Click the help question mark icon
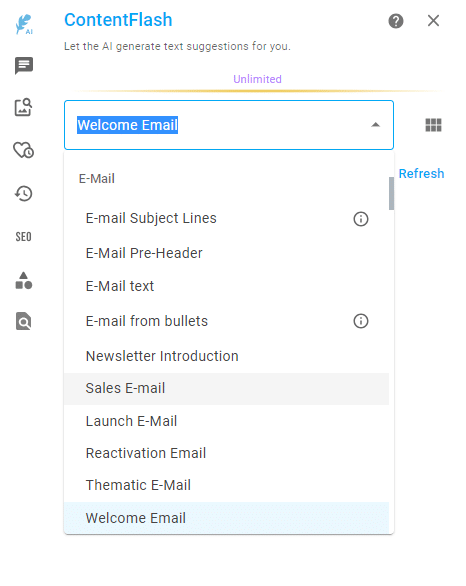Image resolution: width=466 pixels, height=586 pixels. click(396, 21)
